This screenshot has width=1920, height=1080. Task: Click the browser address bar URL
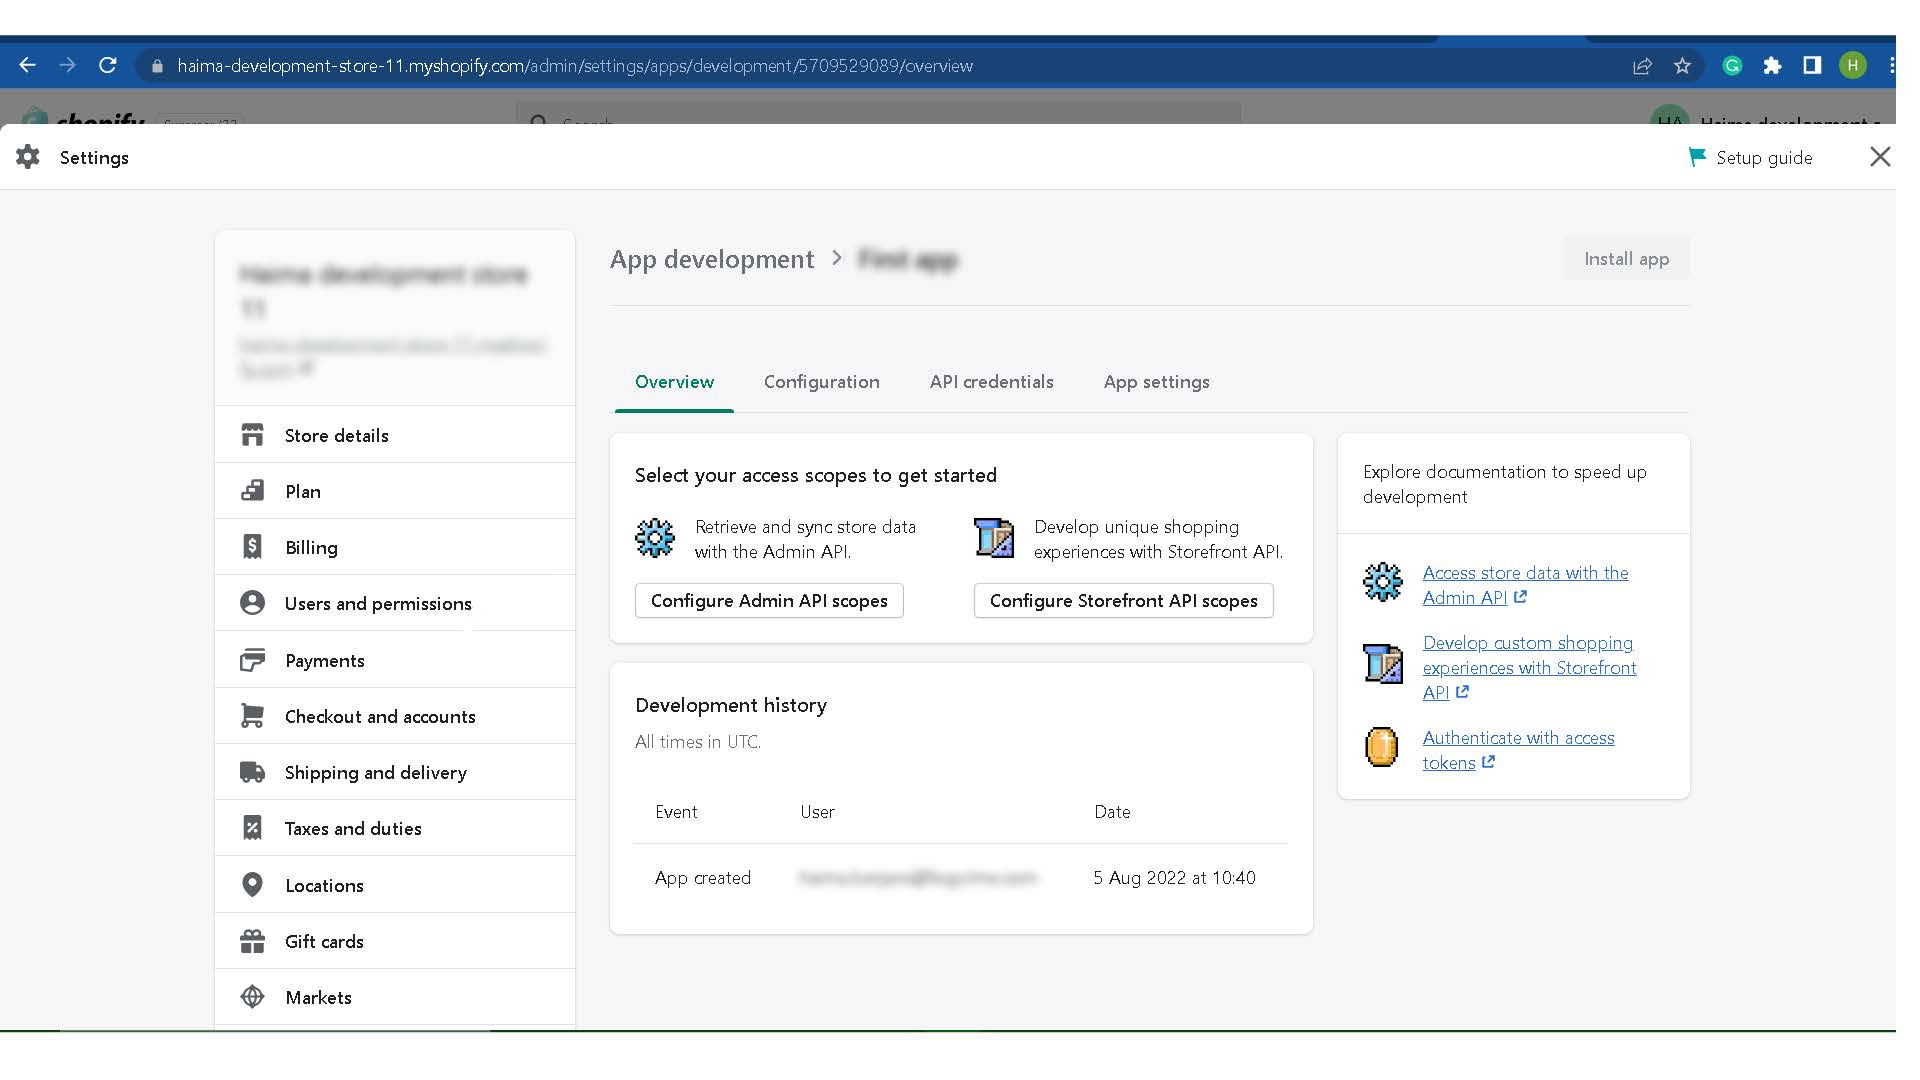[575, 66]
